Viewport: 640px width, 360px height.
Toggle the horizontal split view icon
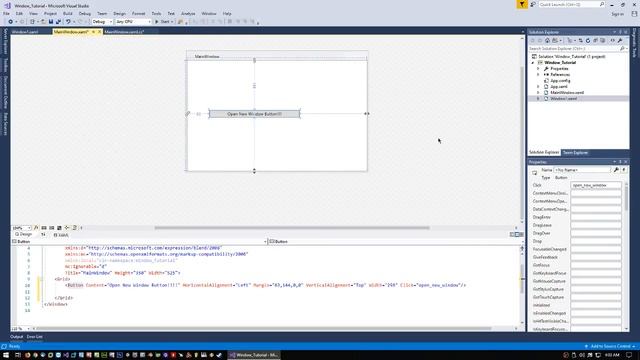[517, 235]
